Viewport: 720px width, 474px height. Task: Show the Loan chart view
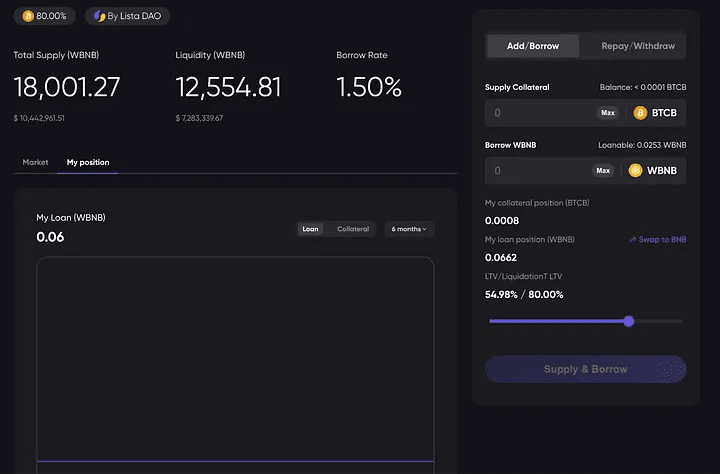tap(310, 229)
